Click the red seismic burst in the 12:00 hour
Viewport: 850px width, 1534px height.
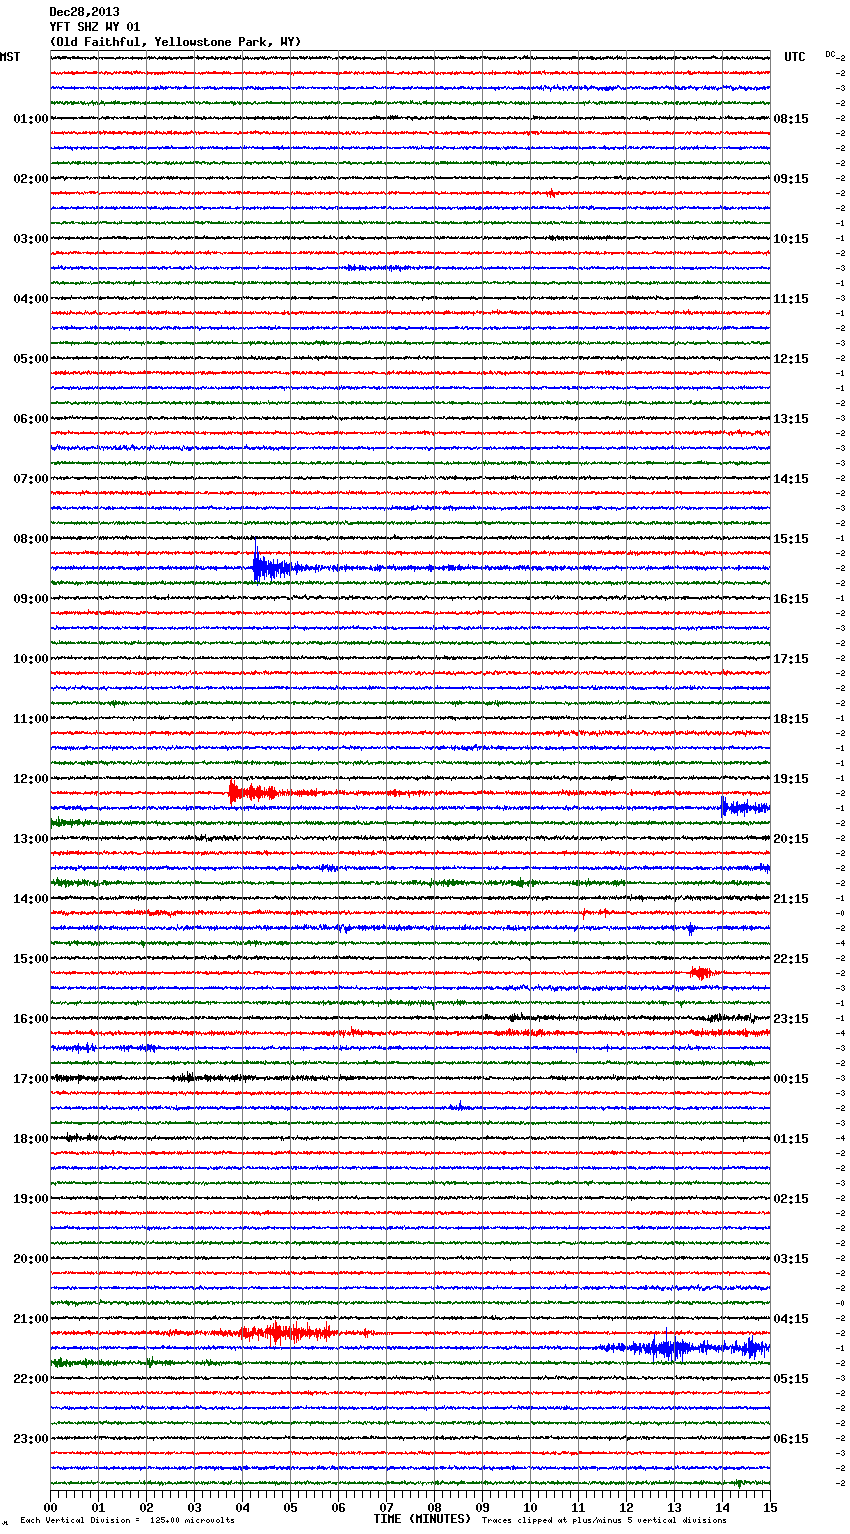tap(253, 792)
